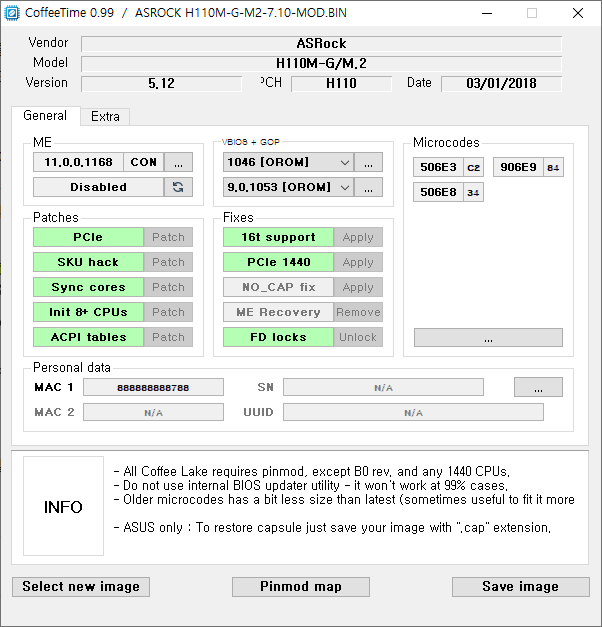The image size is (602, 627).
Task: Open the Pinmod map
Action: click(301, 587)
